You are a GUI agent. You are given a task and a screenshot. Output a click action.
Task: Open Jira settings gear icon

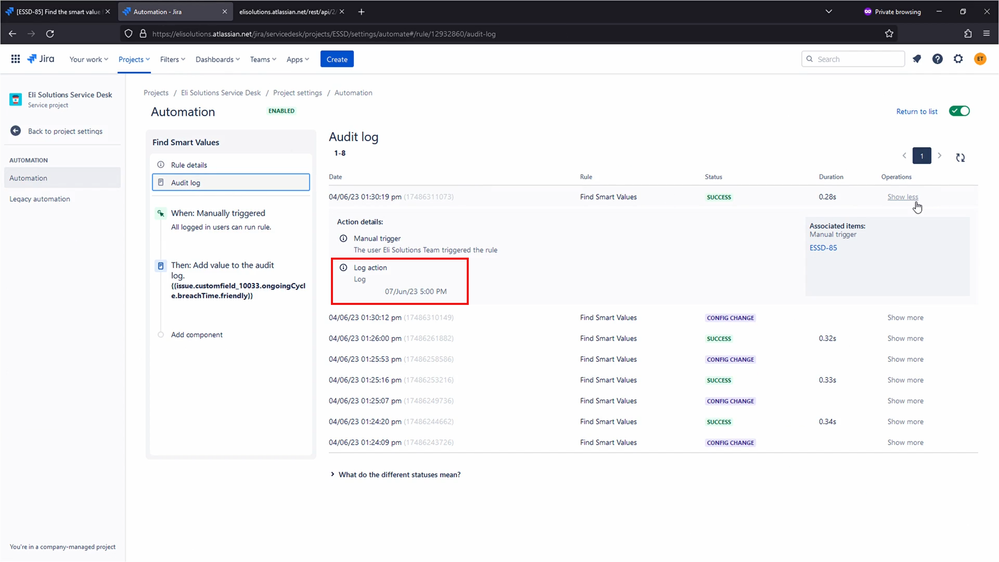tap(958, 59)
